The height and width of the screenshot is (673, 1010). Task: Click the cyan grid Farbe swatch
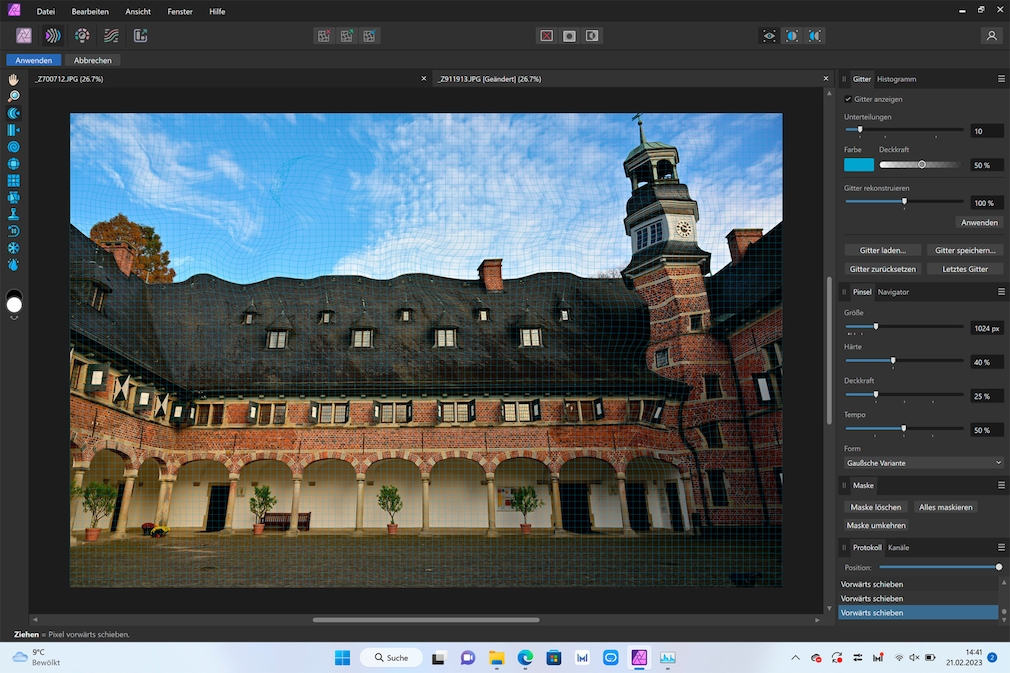click(858, 165)
